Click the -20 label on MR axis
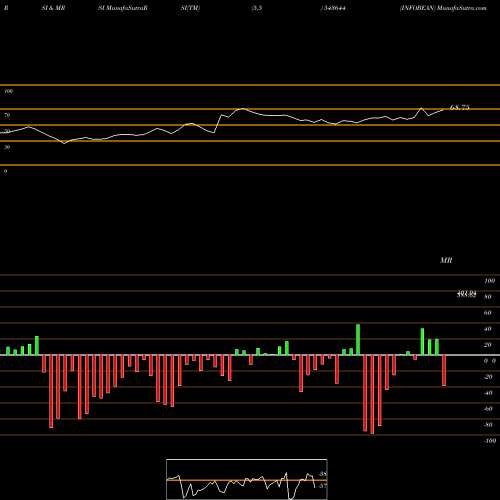500x500 pixels. click(x=488, y=377)
